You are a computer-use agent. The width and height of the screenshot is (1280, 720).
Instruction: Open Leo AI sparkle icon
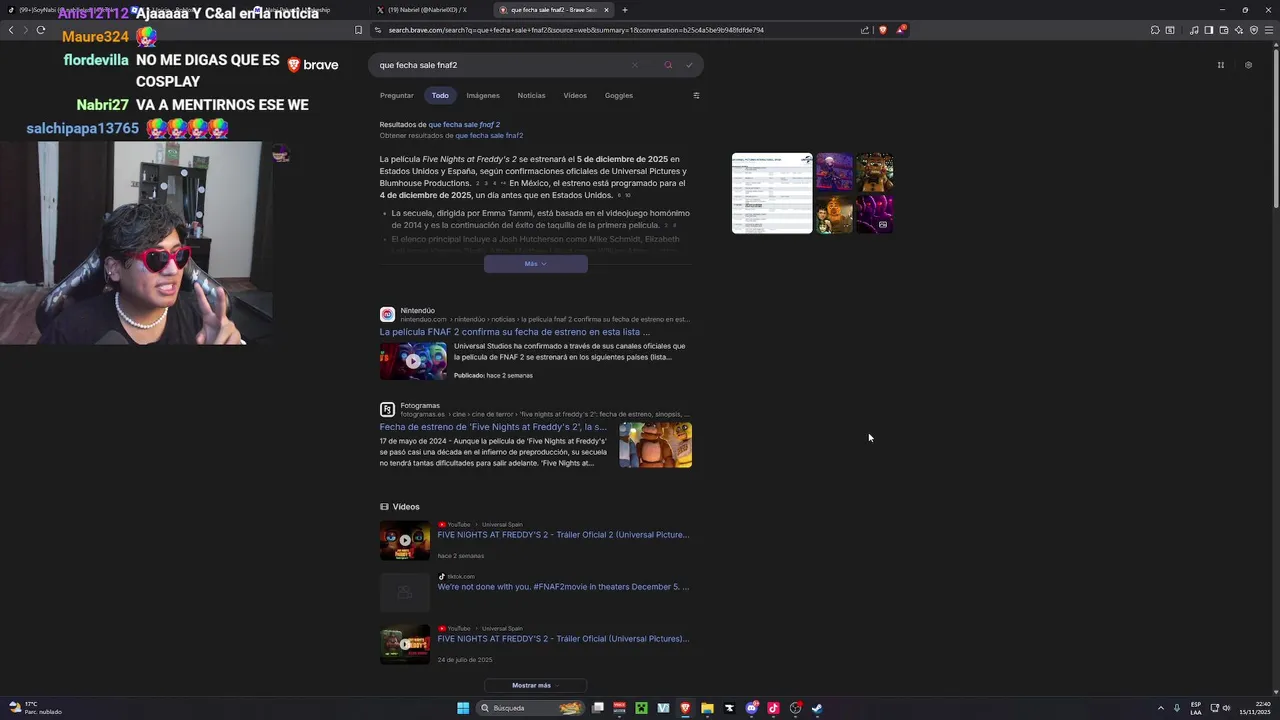point(1239,30)
